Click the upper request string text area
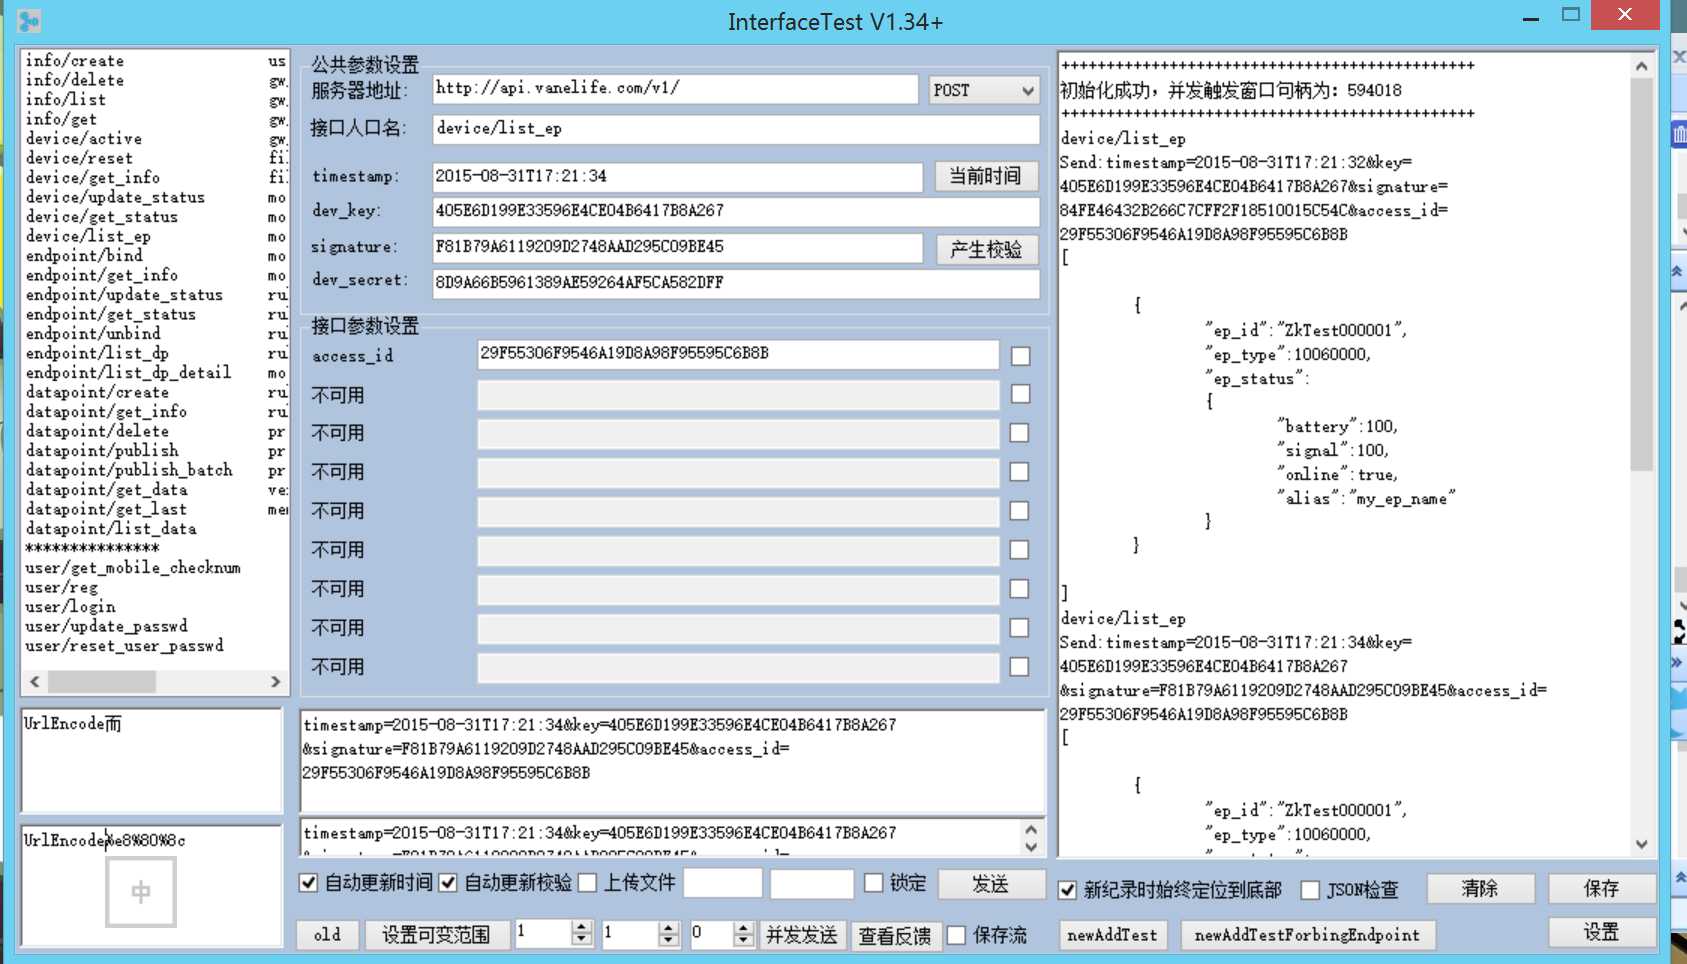This screenshot has height=964, width=1687. pos(672,761)
